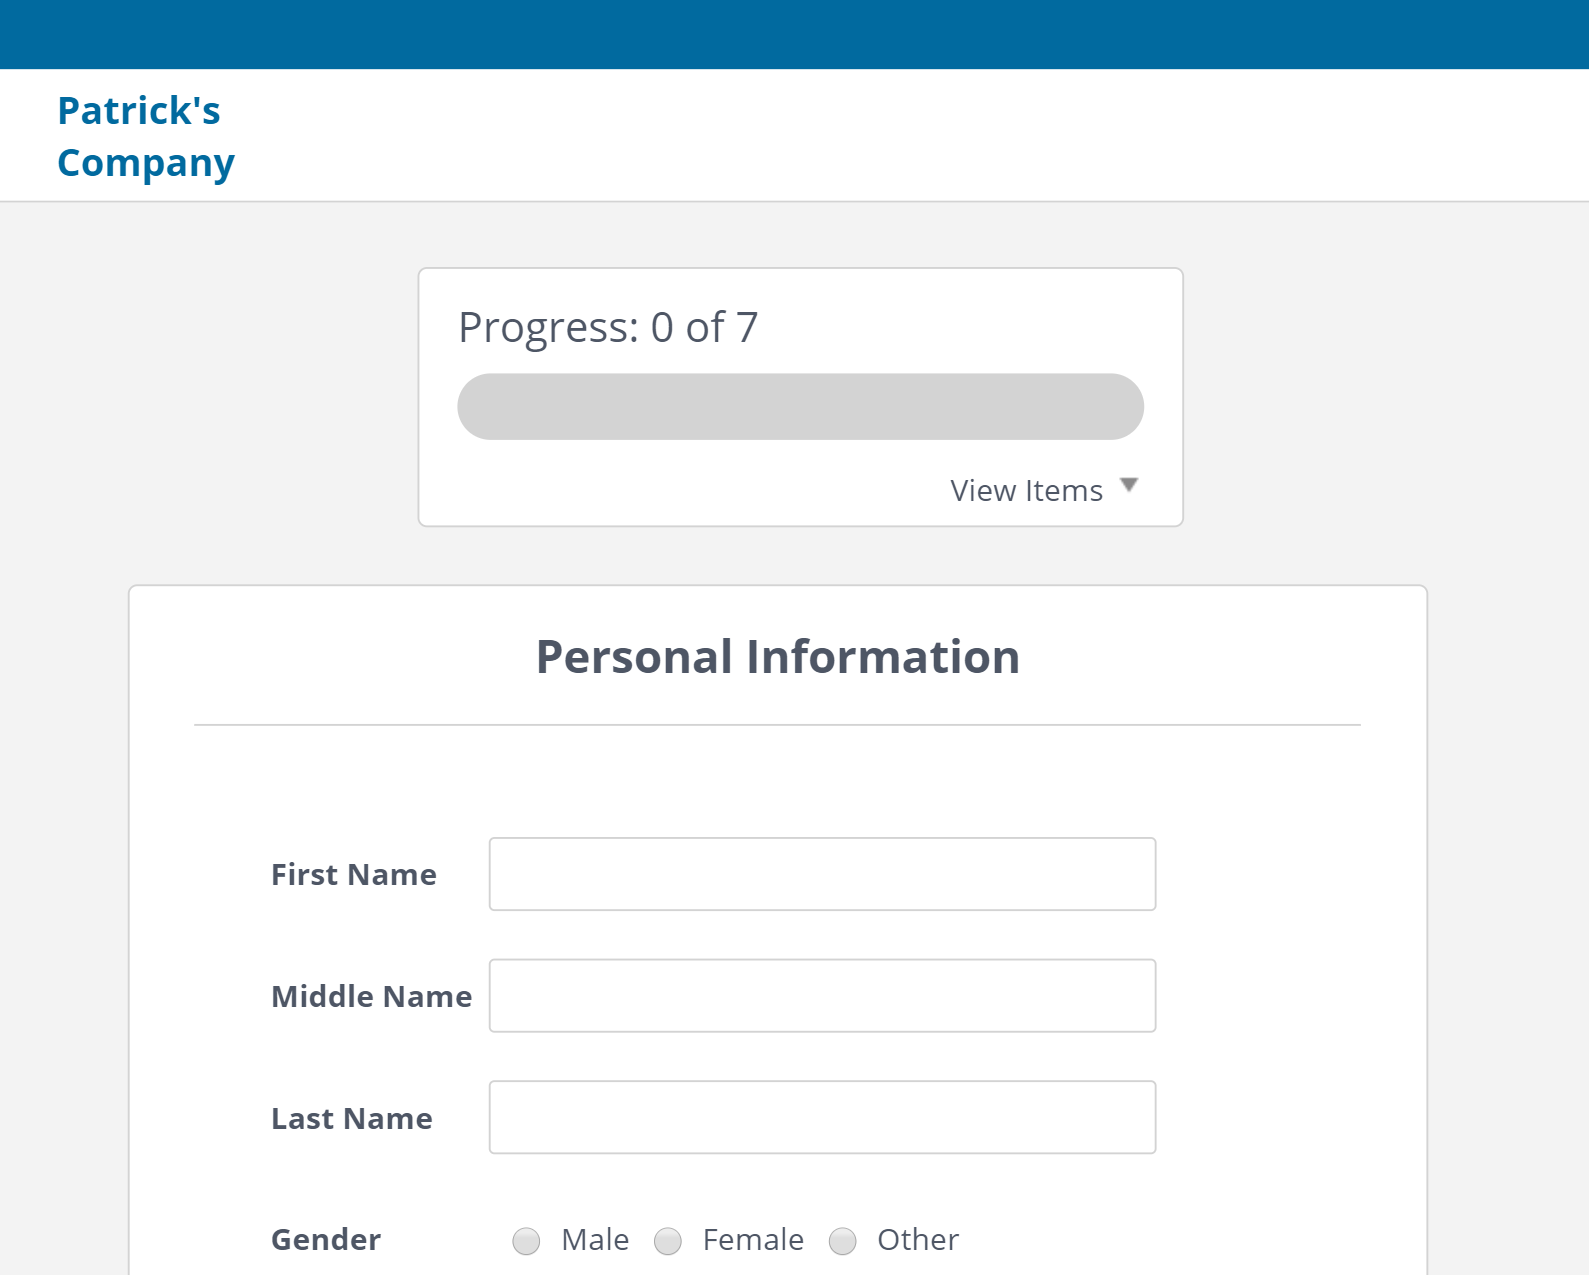Click the blue header banner
This screenshot has height=1275, width=1589.
point(794,34)
